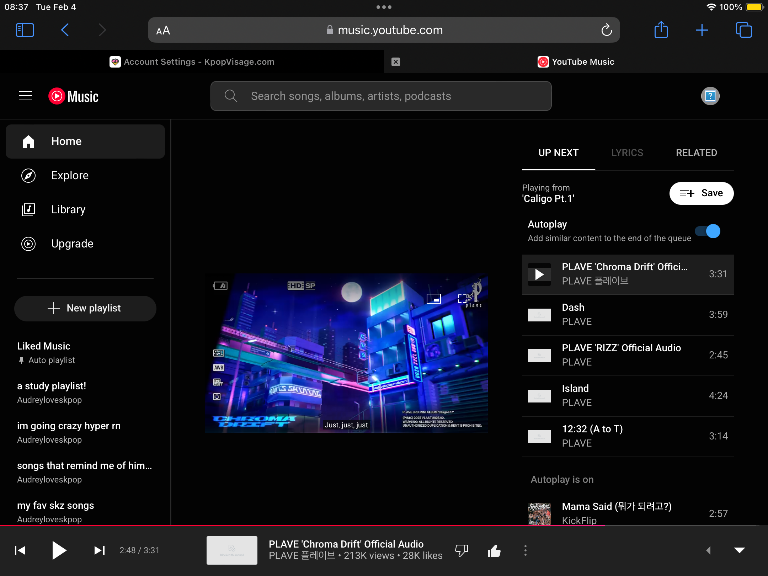The width and height of the screenshot is (768, 576).
Task: Focus the search songs input field
Action: [381, 96]
